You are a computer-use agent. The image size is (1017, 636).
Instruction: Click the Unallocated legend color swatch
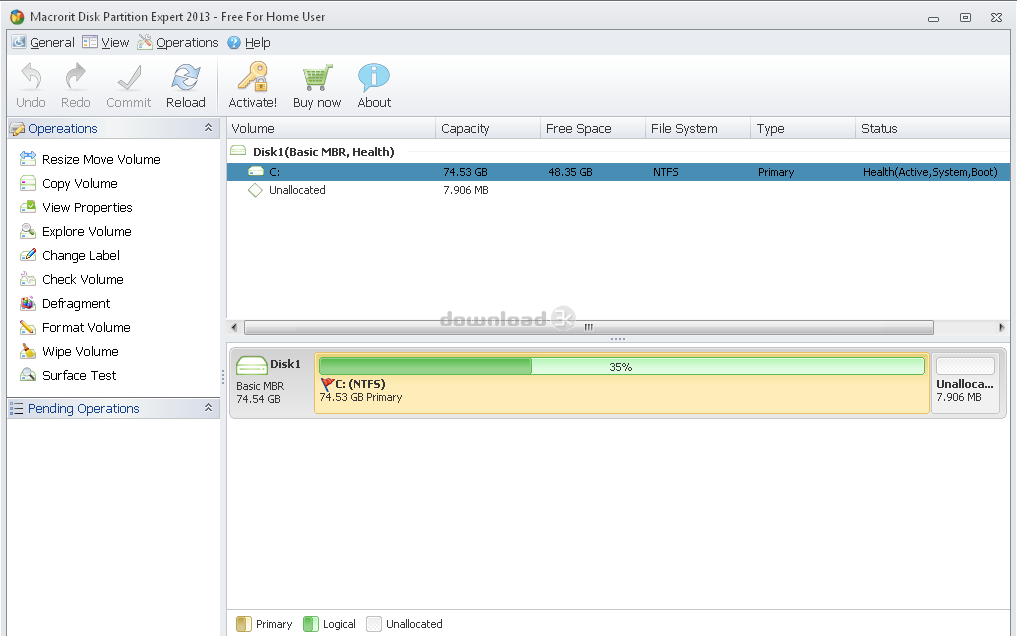click(x=374, y=624)
